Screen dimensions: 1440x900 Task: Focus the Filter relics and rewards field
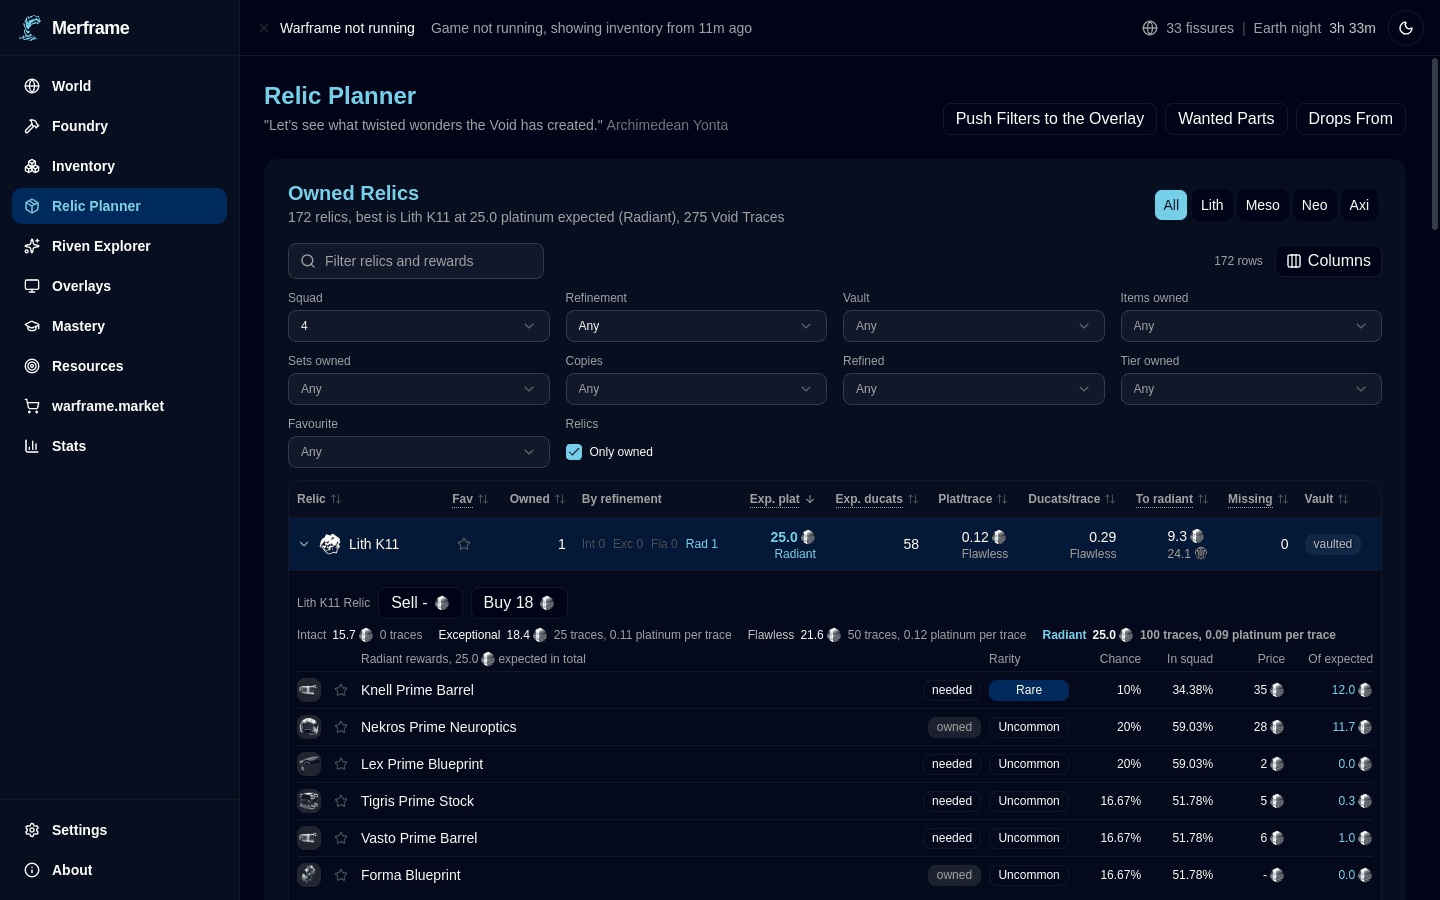416,261
